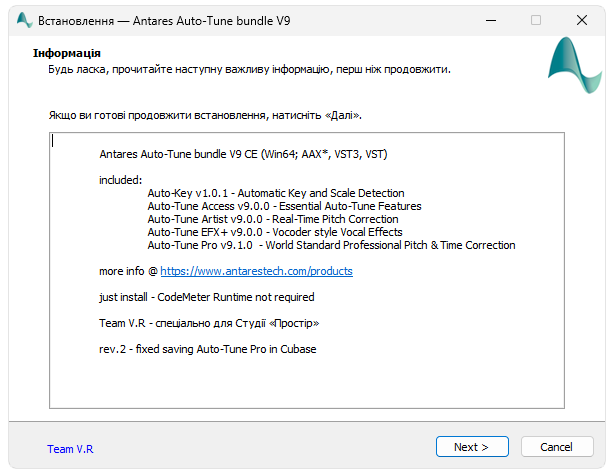This screenshot has height=472, width=613.
Task: Click the bundle V9 CE title line
Action: pyautogui.click(x=243, y=154)
